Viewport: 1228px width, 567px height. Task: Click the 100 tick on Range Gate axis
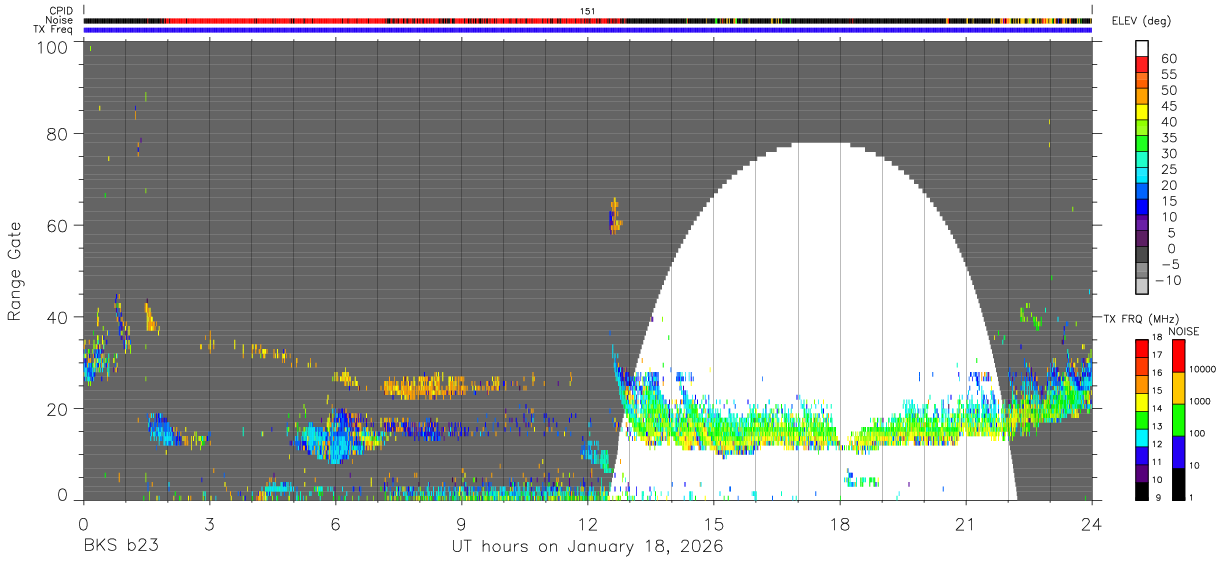click(x=52, y=46)
